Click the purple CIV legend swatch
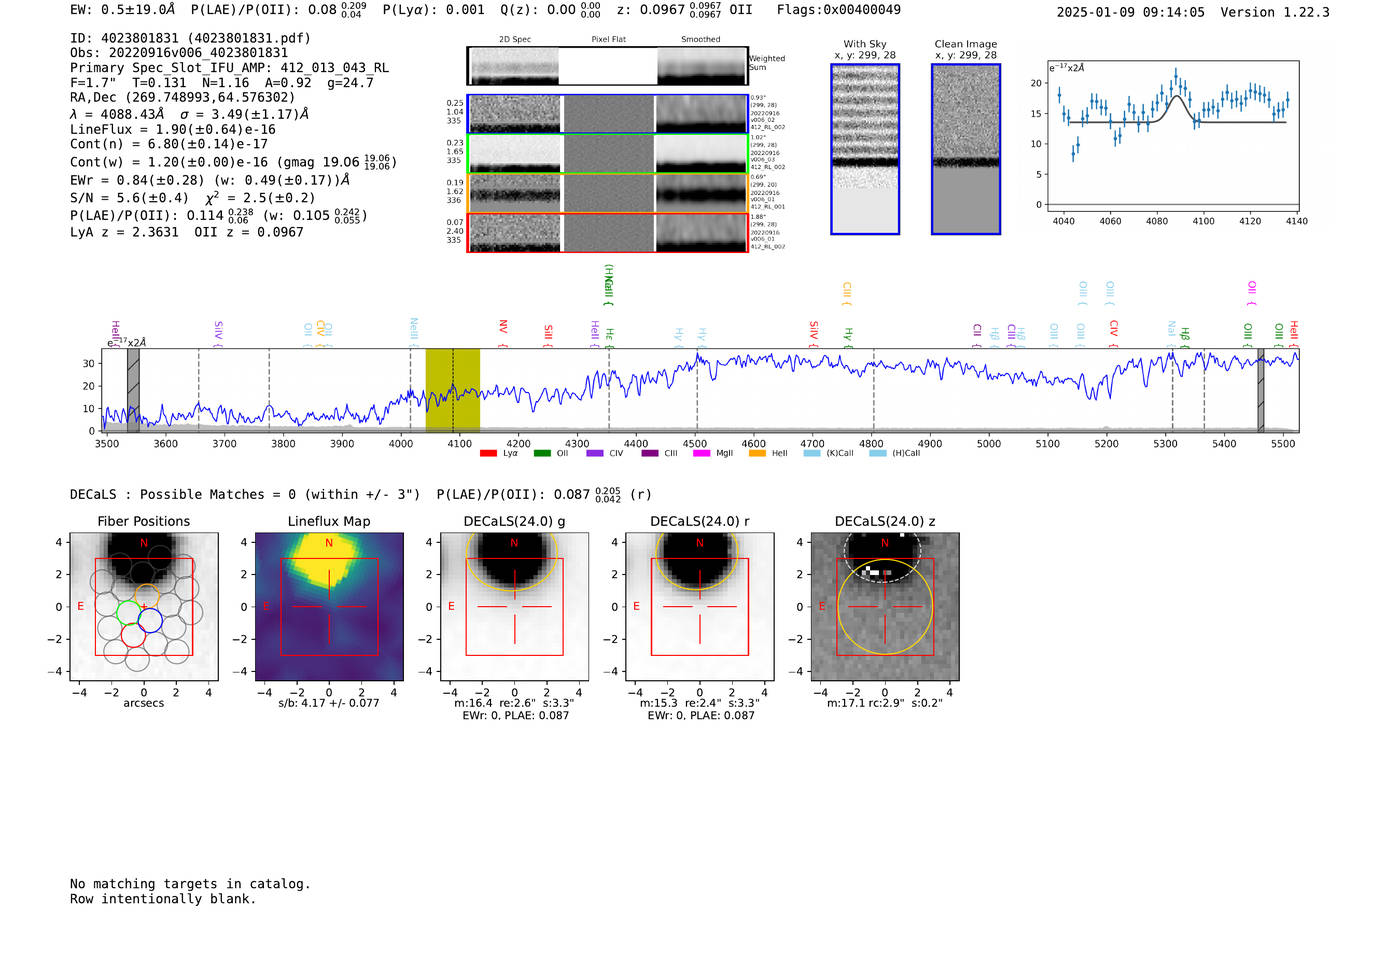1400x953 pixels. [x=595, y=453]
